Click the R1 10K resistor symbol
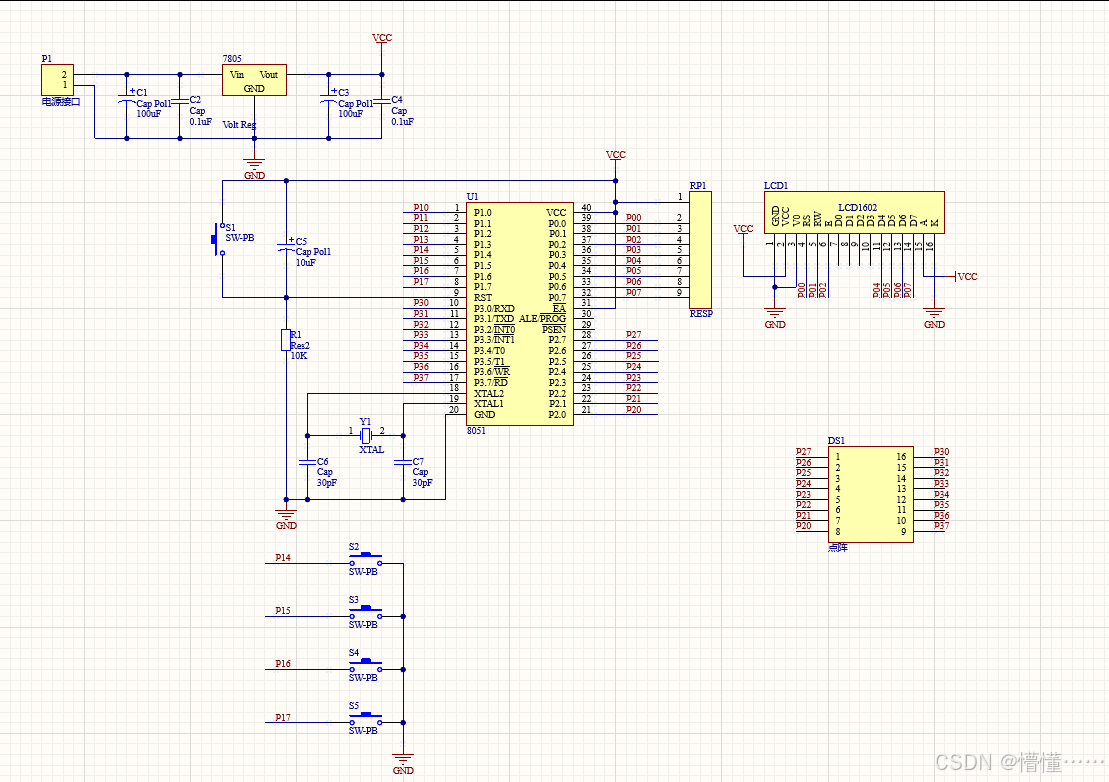1109x782 pixels. click(286, 340)
